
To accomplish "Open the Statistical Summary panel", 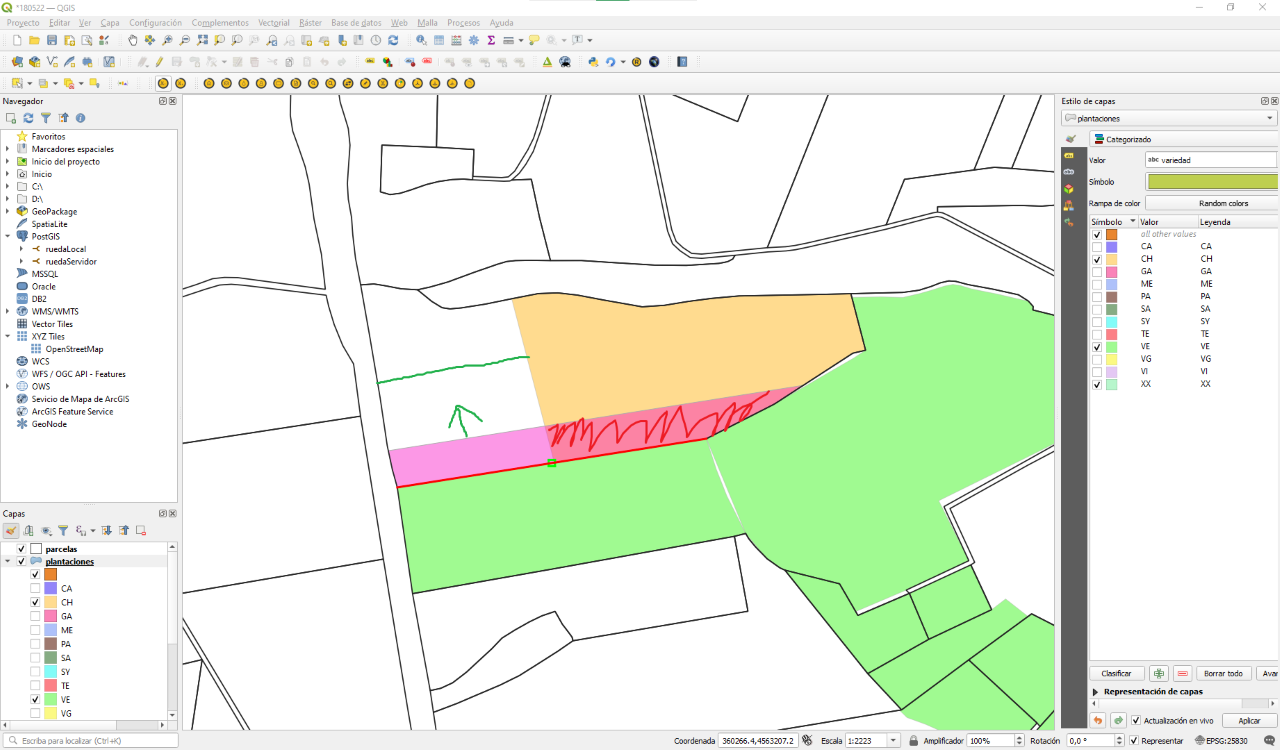I will [491, 41].
